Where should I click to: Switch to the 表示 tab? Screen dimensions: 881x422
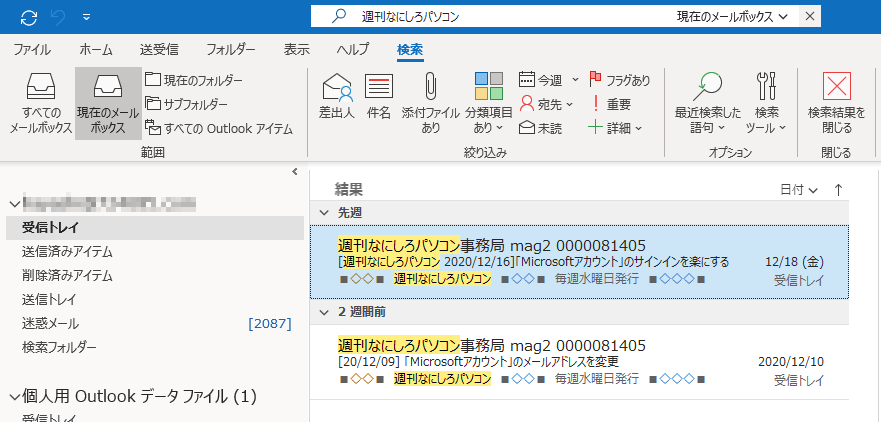[x=297, y=49]
